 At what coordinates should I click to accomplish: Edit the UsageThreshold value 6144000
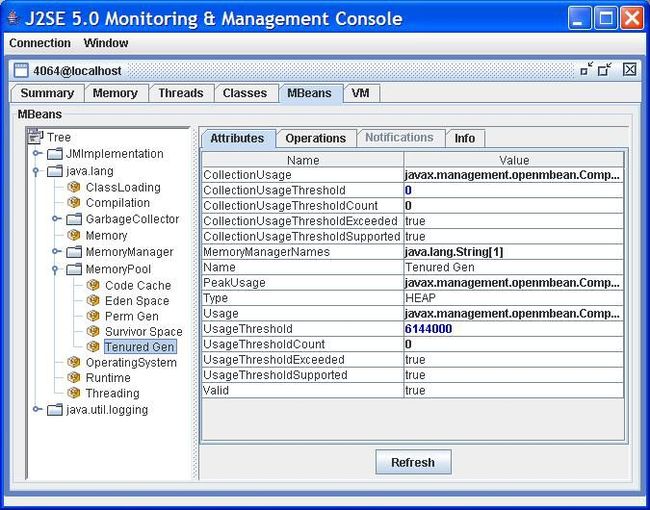tap(514, 329)
